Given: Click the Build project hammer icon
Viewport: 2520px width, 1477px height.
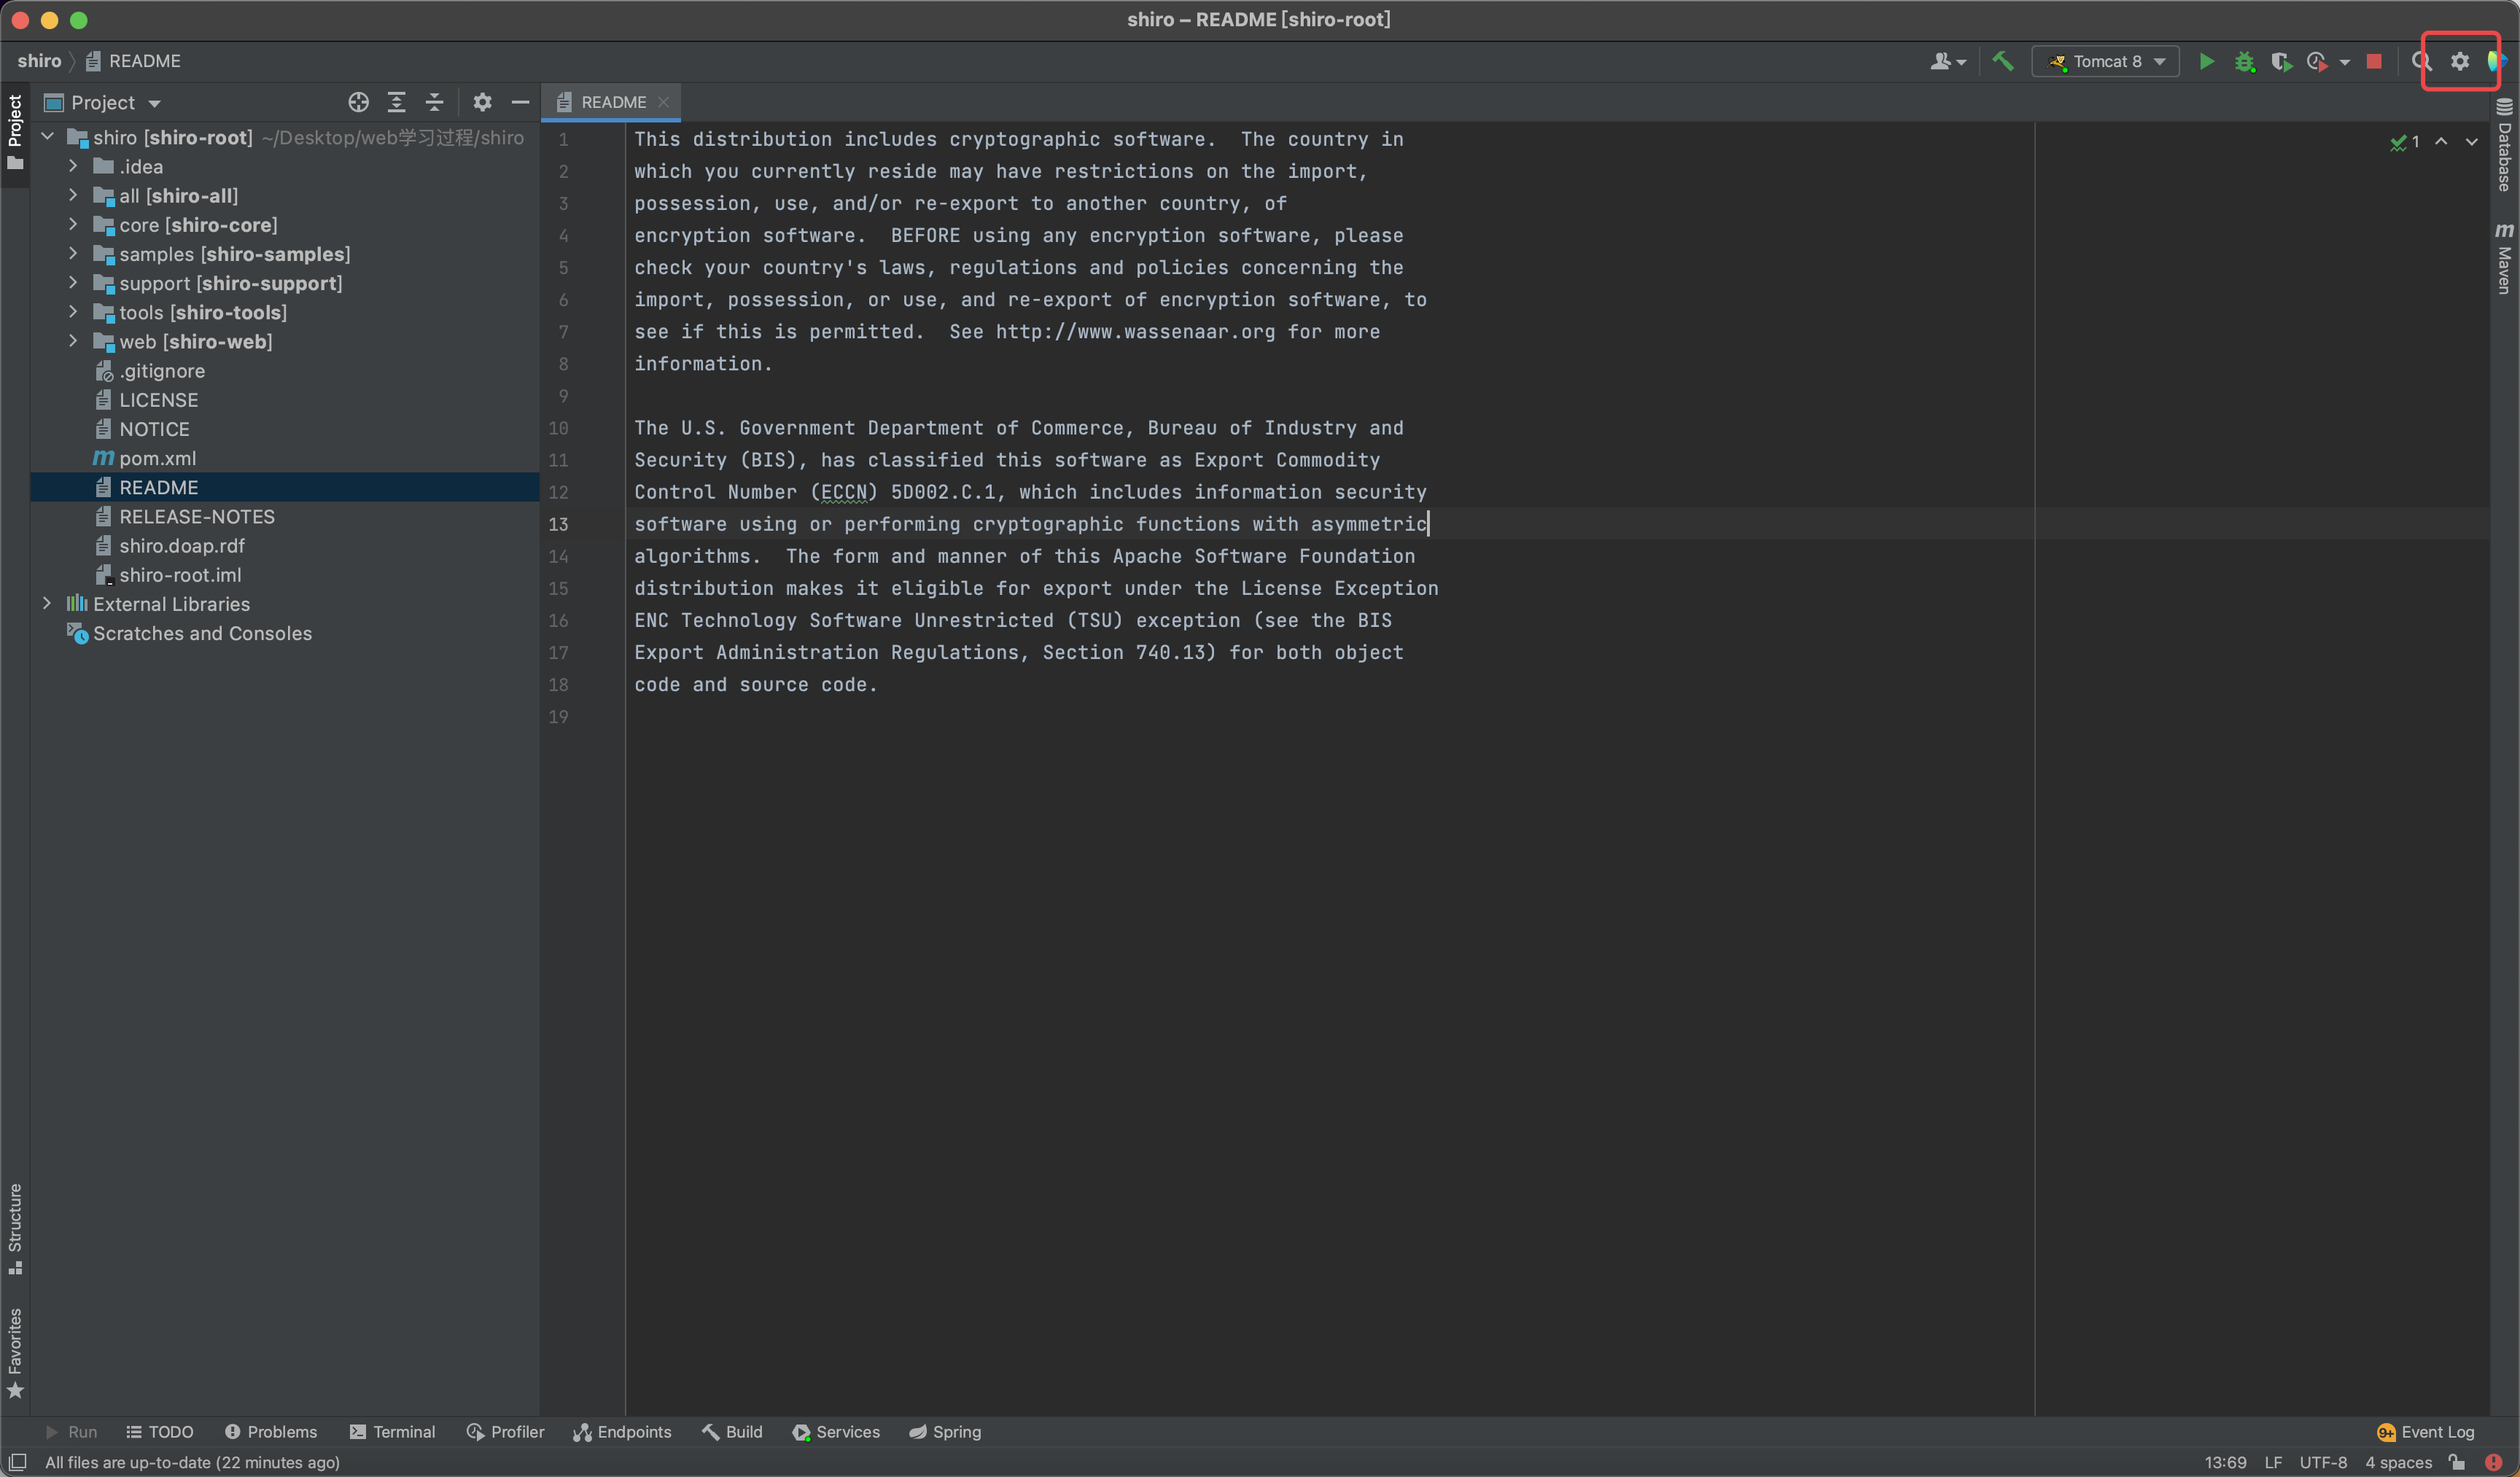Looking at the screenshot, I should point(2002,62).
